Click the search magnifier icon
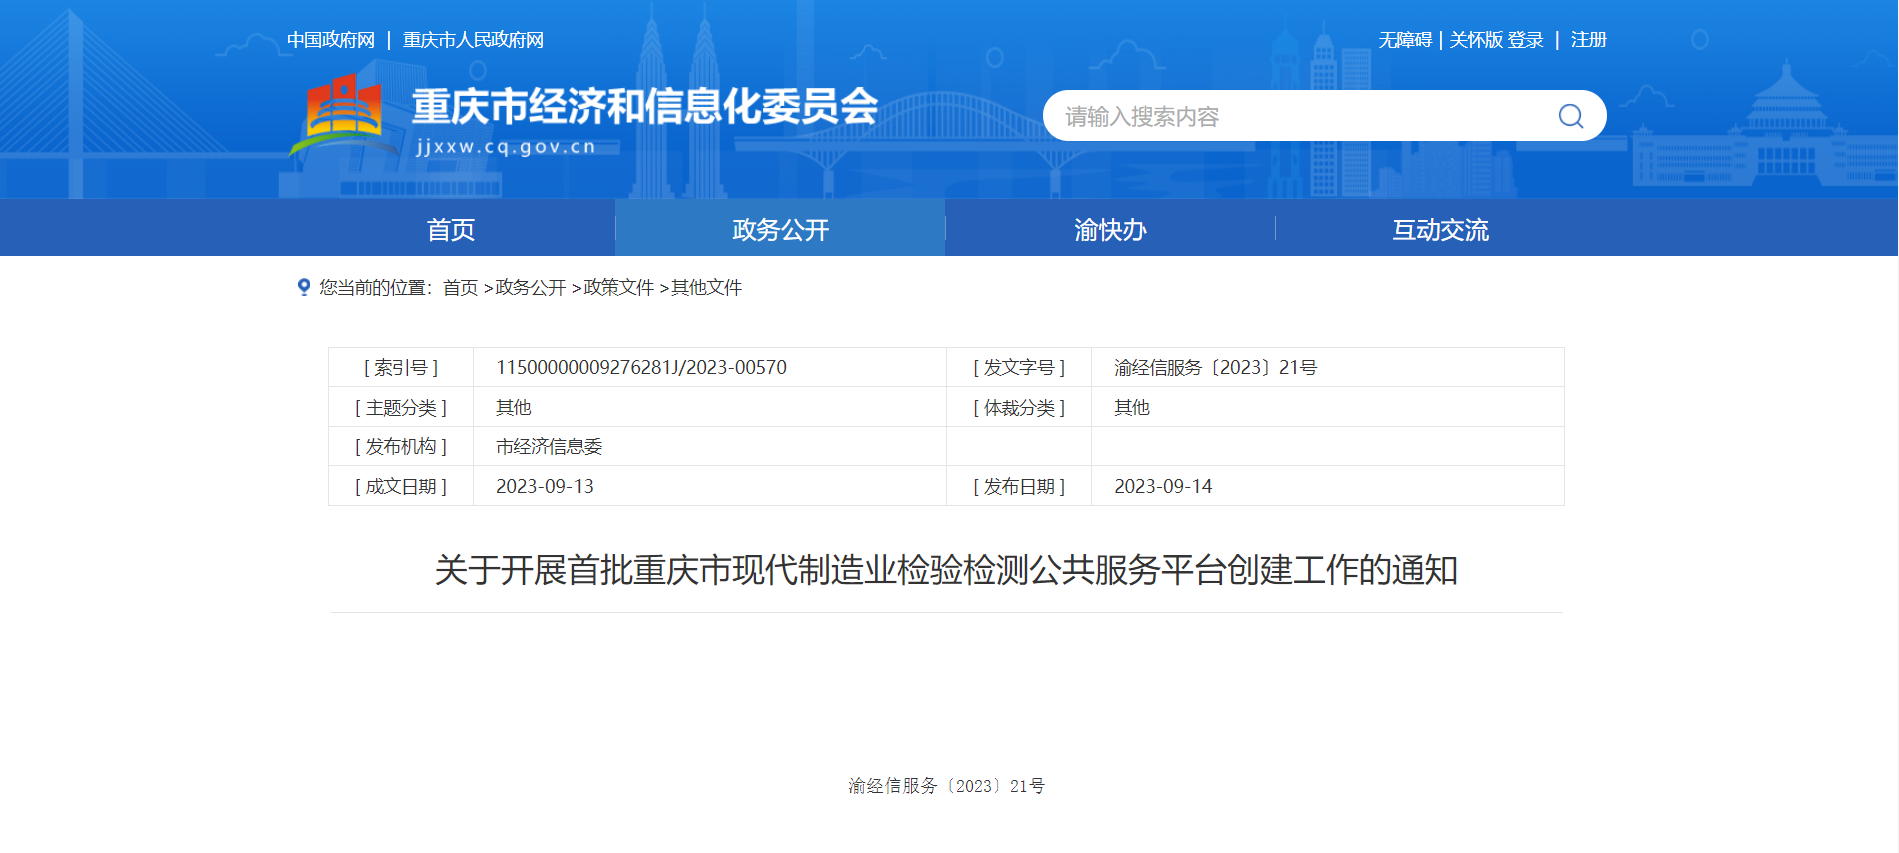This screenshot has height=853, width=1899. pyautogui.click(x=1570, y=116)
